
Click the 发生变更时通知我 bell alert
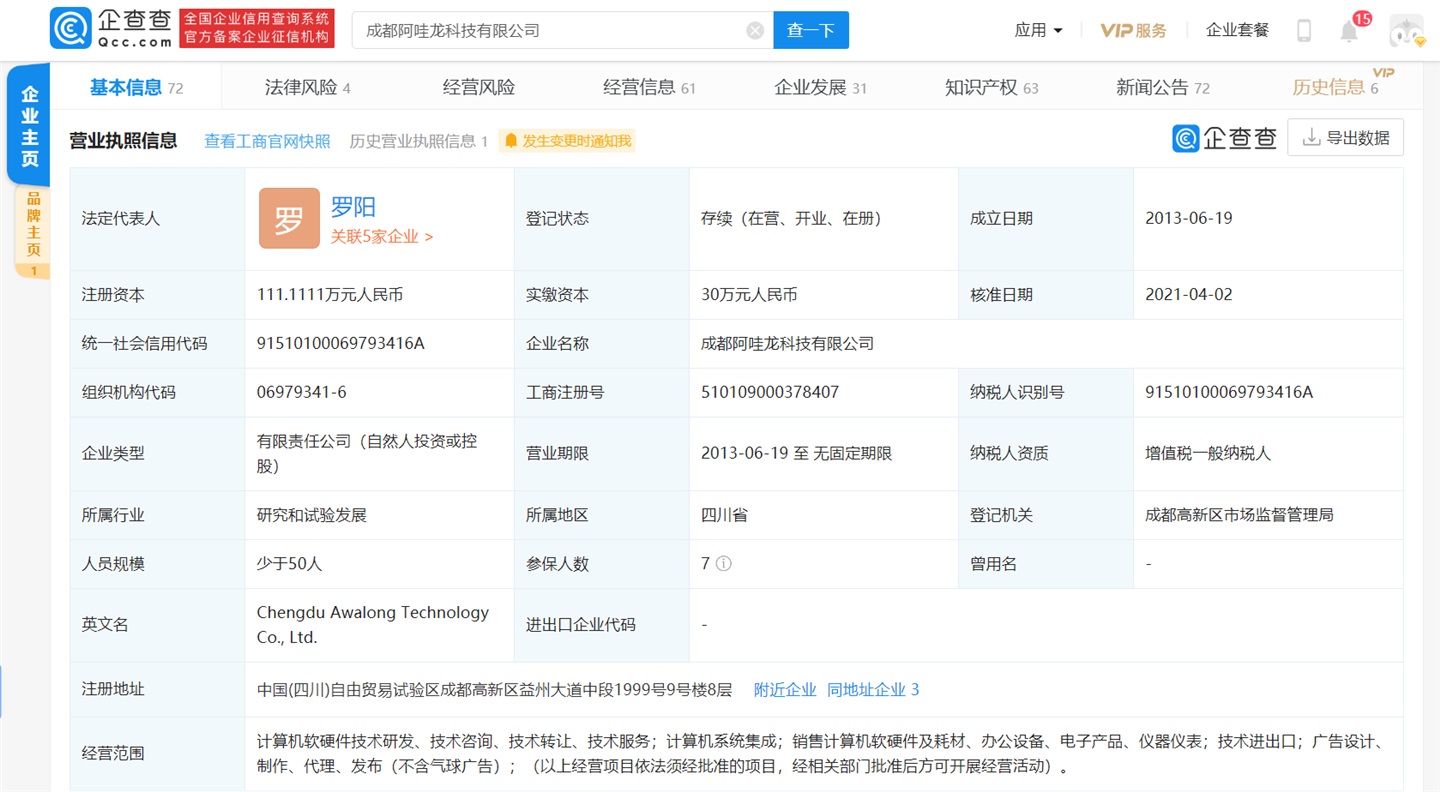tap(567, 141)
